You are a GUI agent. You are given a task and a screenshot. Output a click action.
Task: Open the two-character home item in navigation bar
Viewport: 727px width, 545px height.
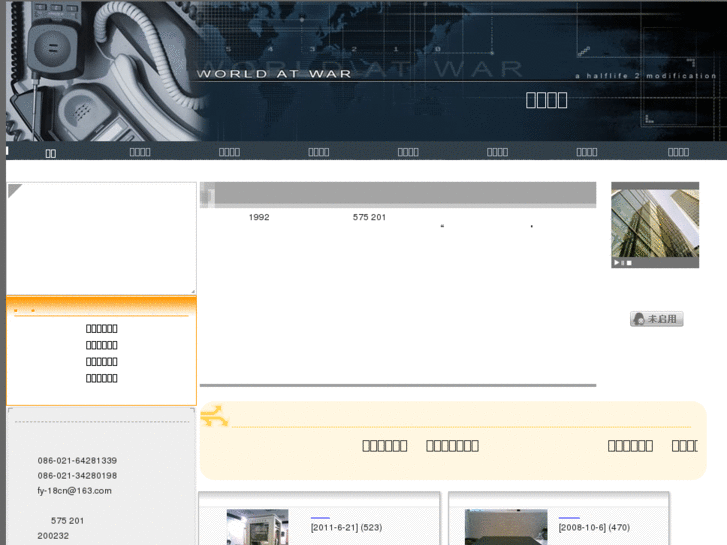click(51, 153)
